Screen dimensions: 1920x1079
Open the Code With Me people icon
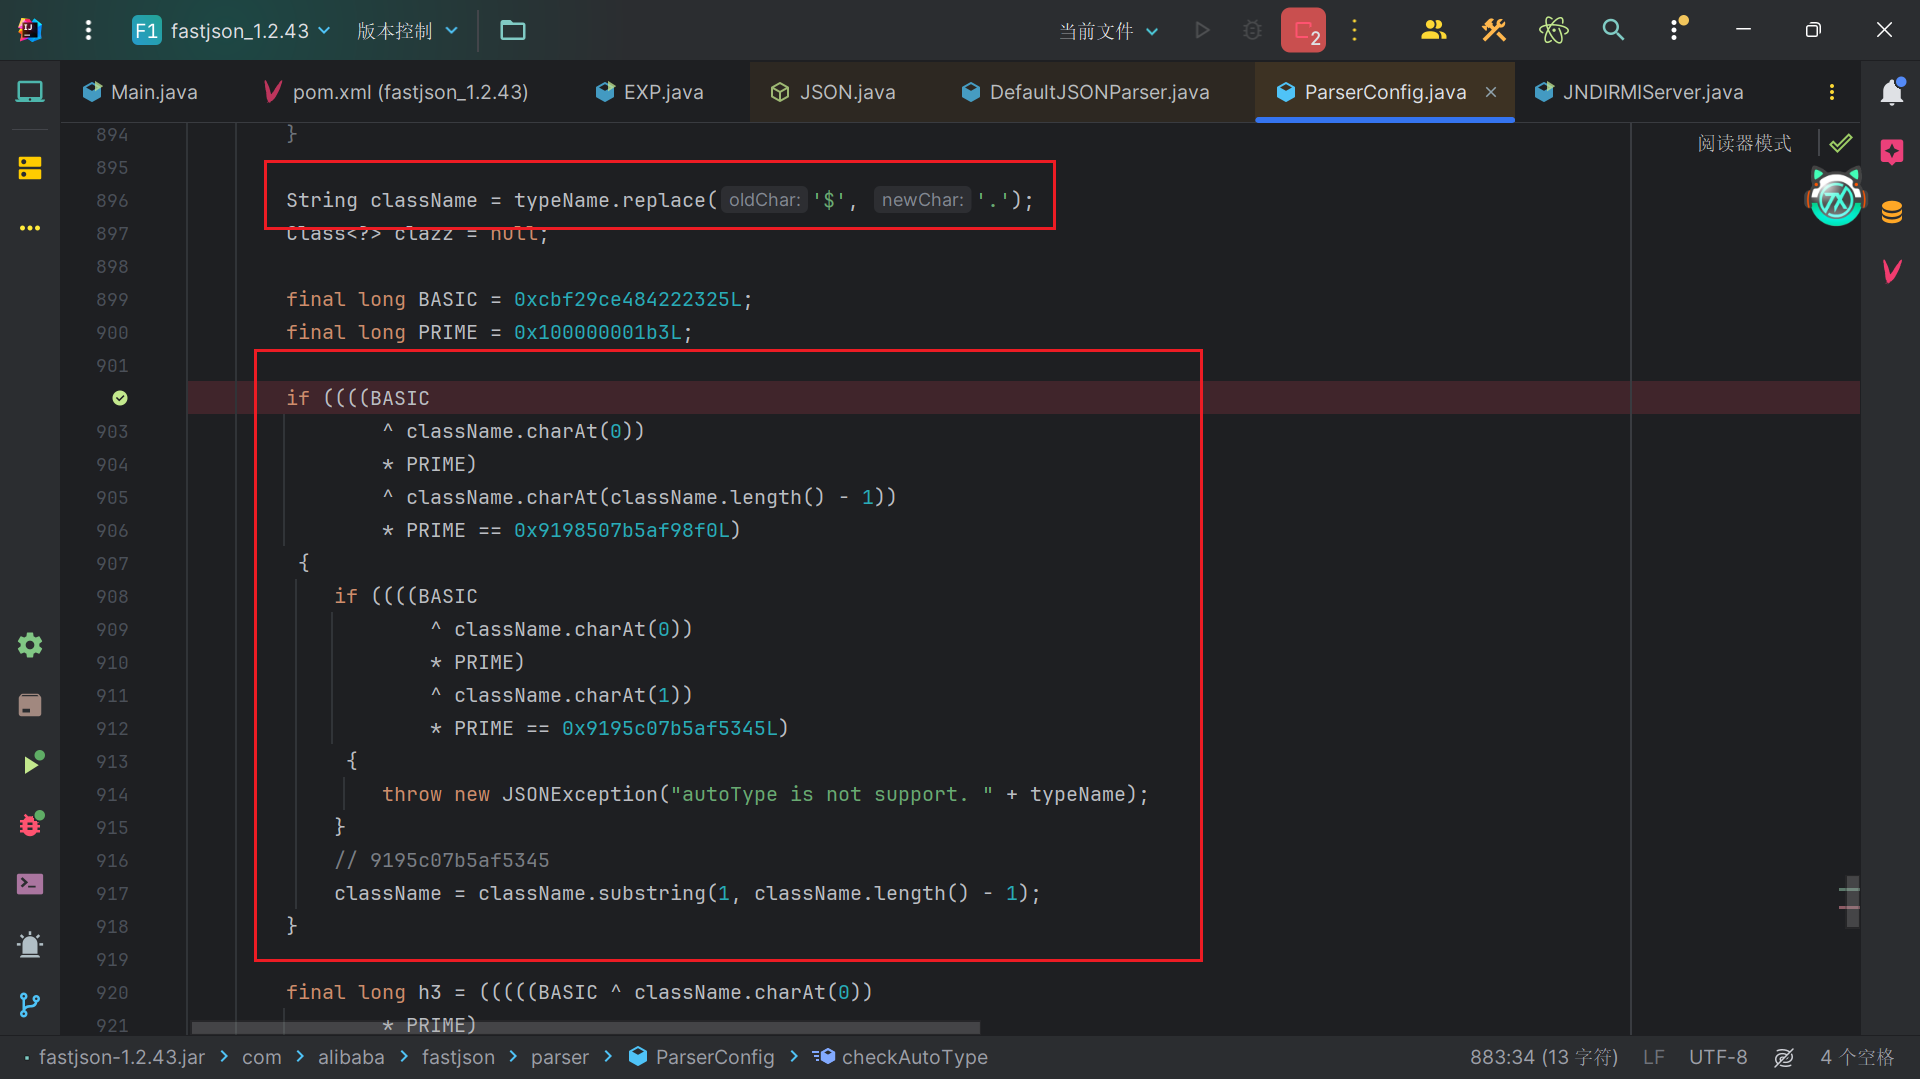click(1433, 30)
